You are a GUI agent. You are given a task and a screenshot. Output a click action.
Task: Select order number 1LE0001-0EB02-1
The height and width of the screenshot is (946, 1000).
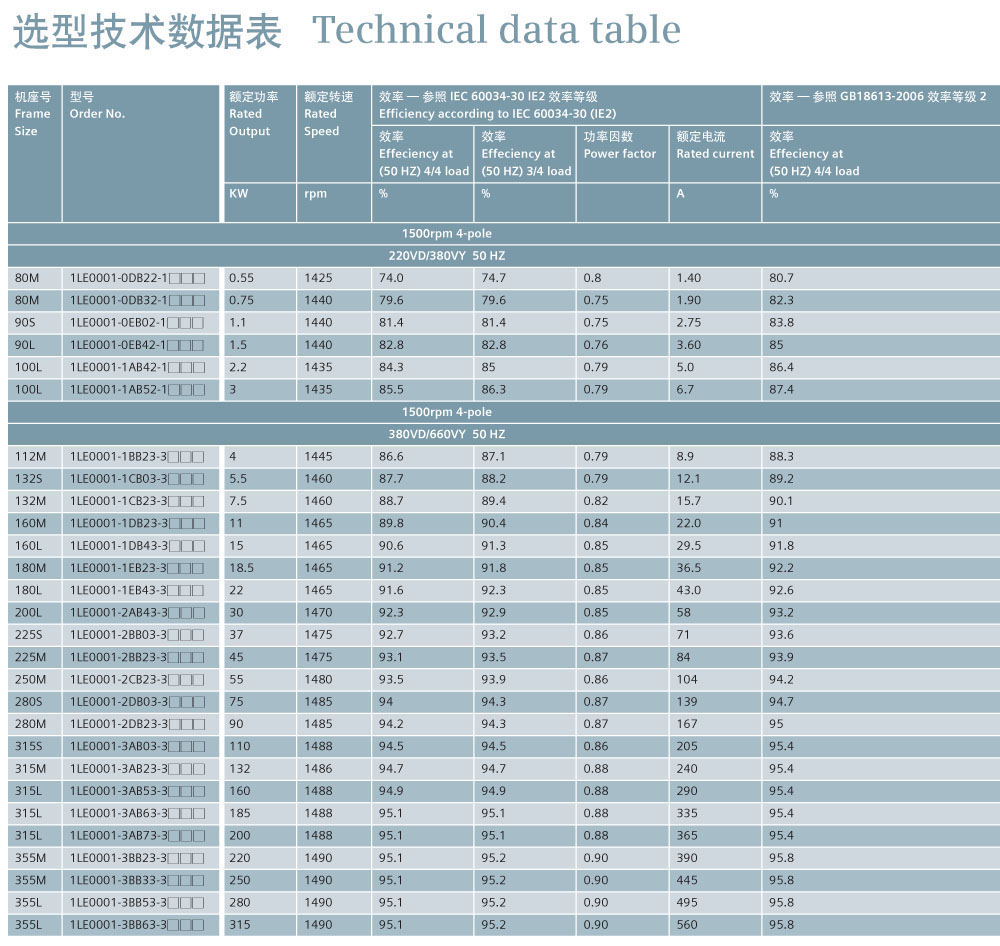pos(137,322)
